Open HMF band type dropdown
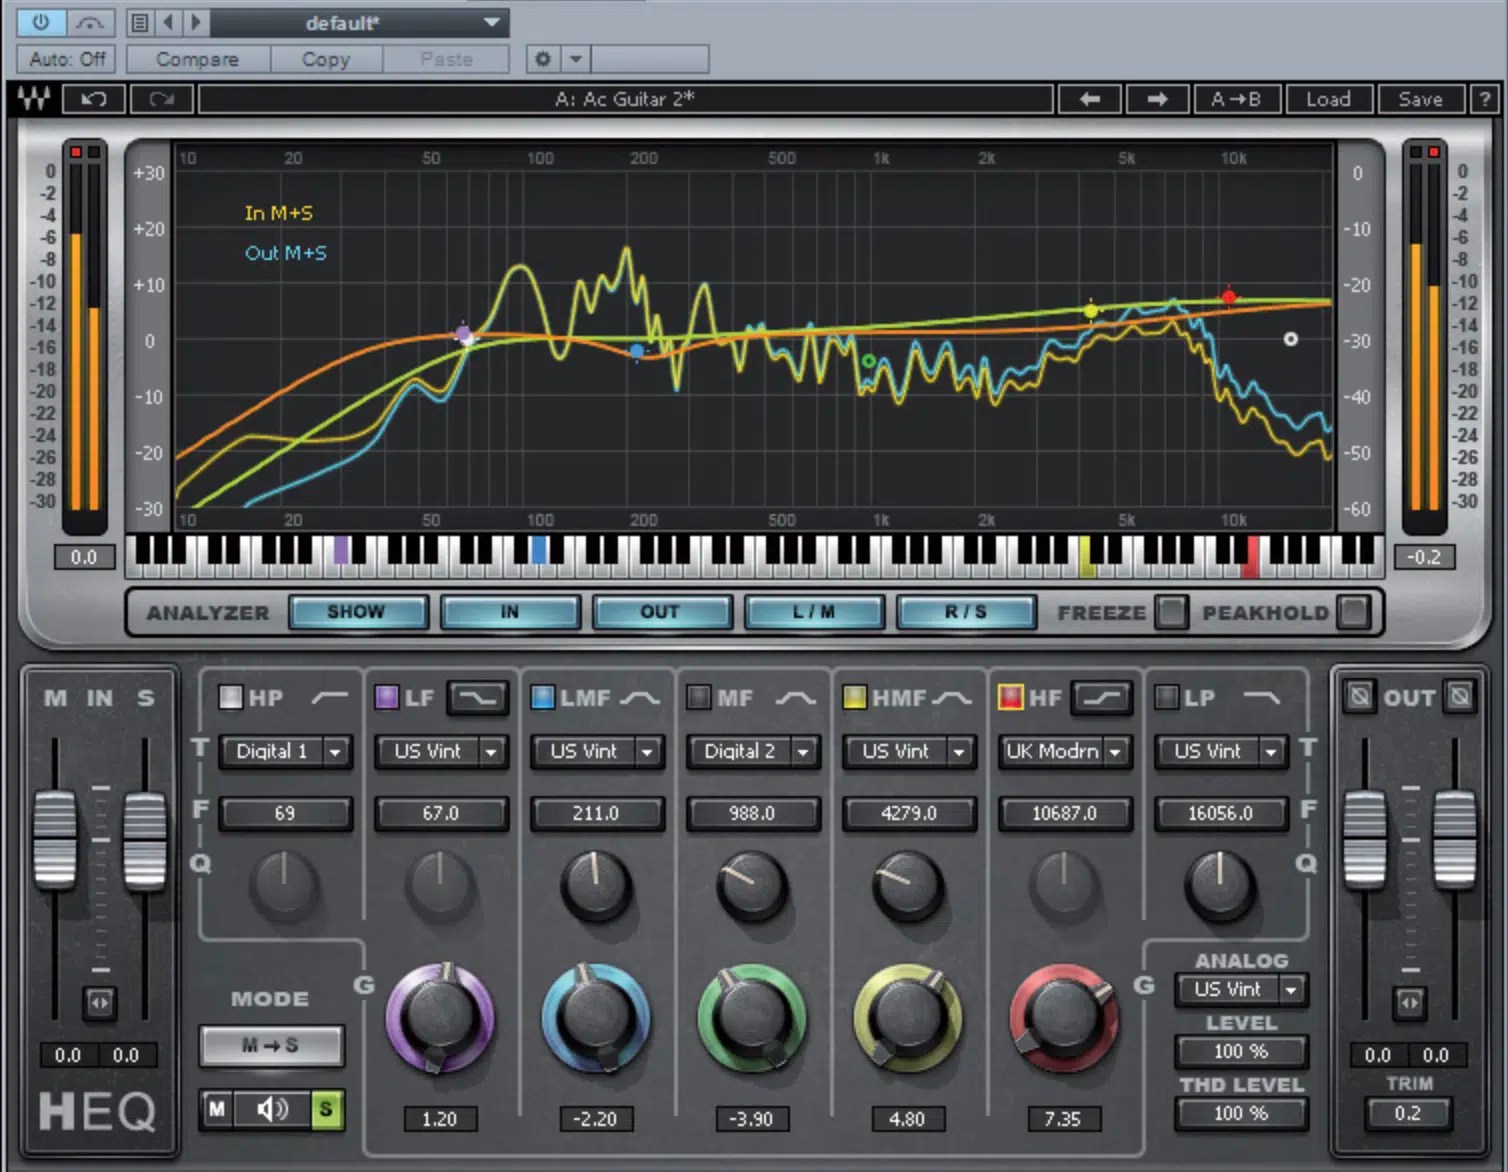This screenshot has height=1172, width=1508. 909,751
